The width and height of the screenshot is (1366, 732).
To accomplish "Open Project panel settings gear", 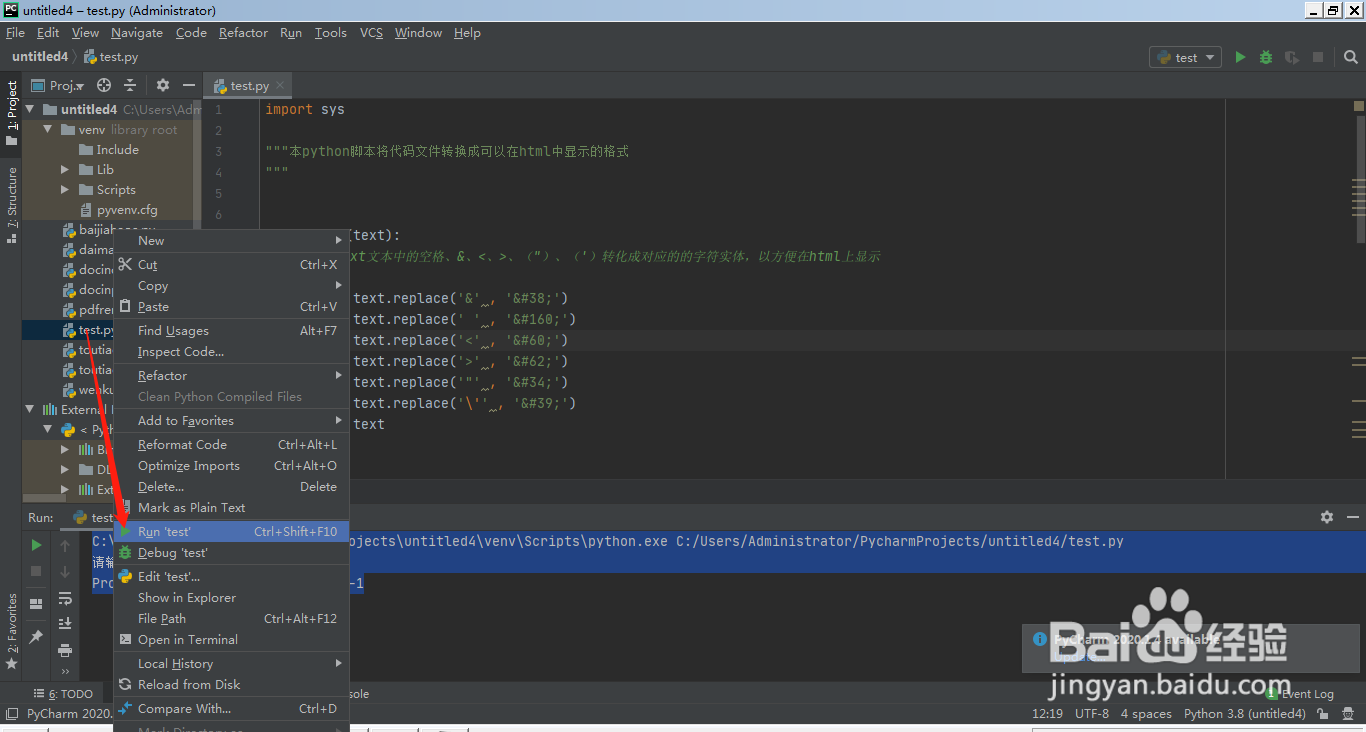I will point(163,86).
